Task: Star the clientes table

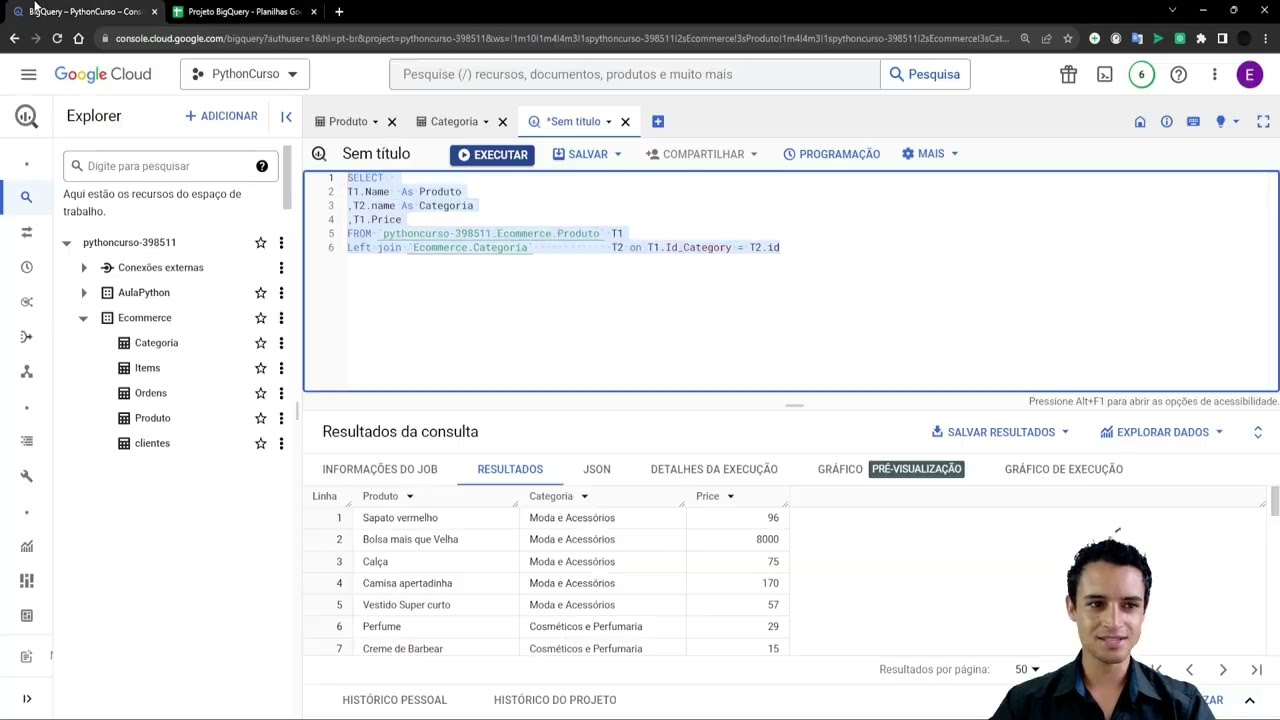Action: coord(260,443)
